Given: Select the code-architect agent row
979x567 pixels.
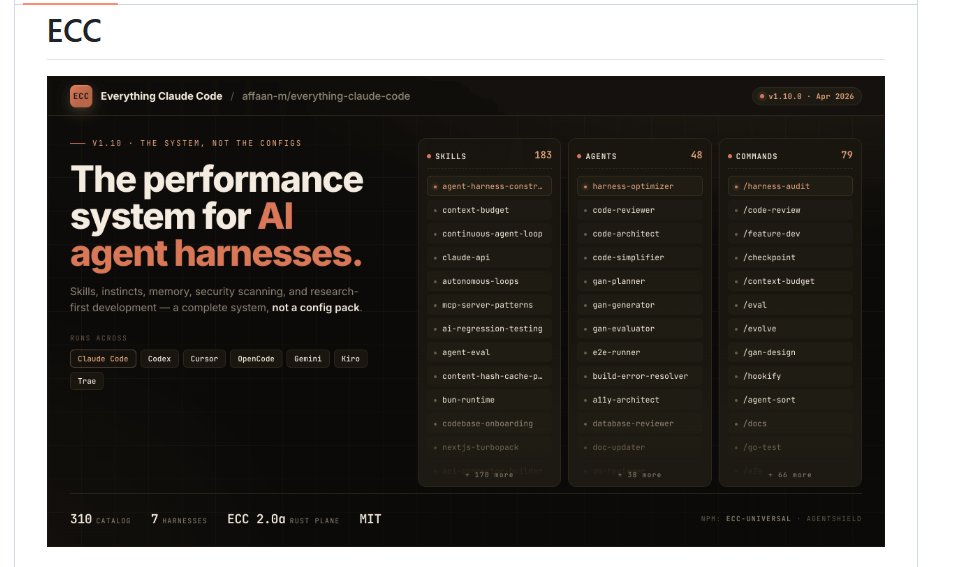Looking at the screenshot, I should 640,234.
